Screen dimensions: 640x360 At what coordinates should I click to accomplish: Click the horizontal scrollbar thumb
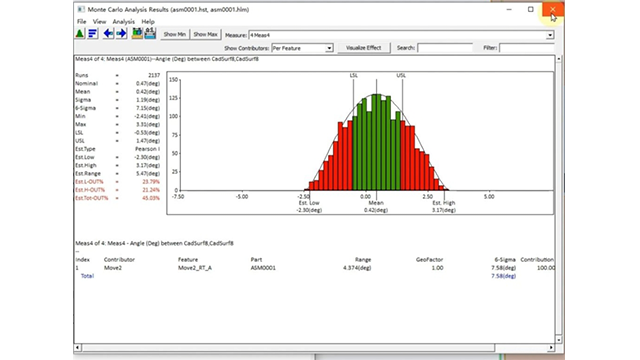click(x=289, y=347)
